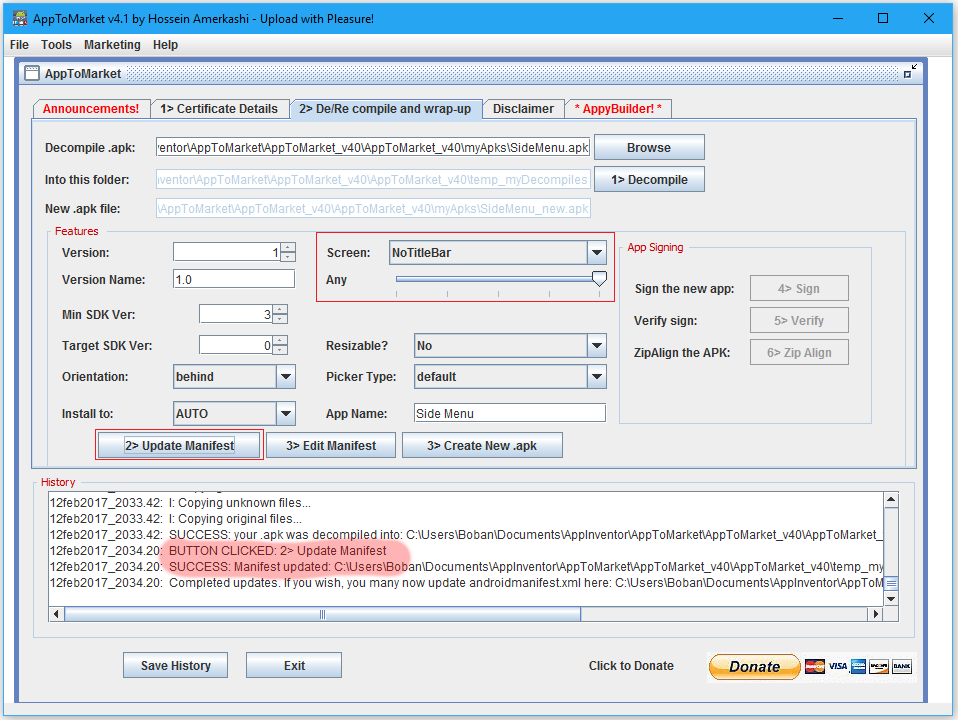Click the History scroll up arrow

click(891, 500)
